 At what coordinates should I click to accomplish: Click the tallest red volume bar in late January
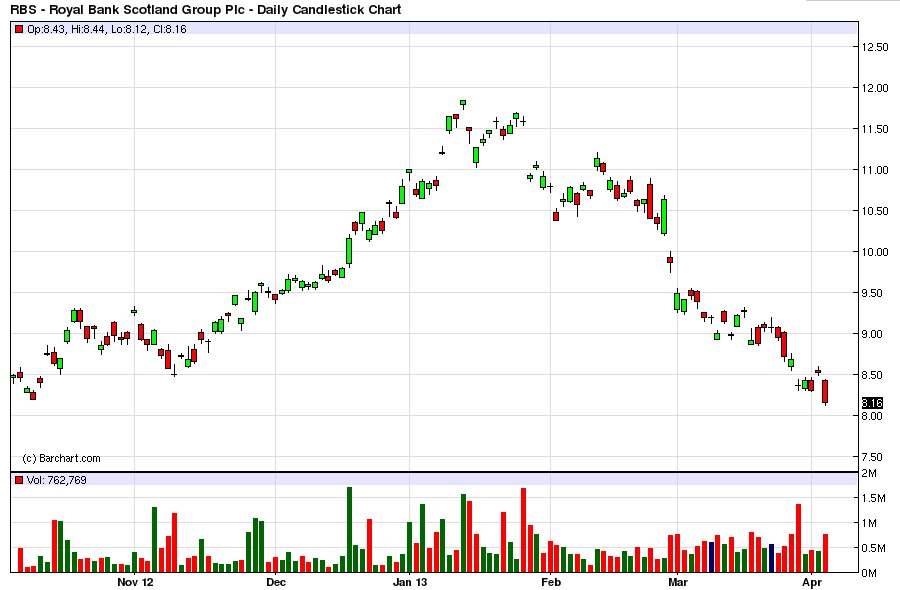(523, 530)
